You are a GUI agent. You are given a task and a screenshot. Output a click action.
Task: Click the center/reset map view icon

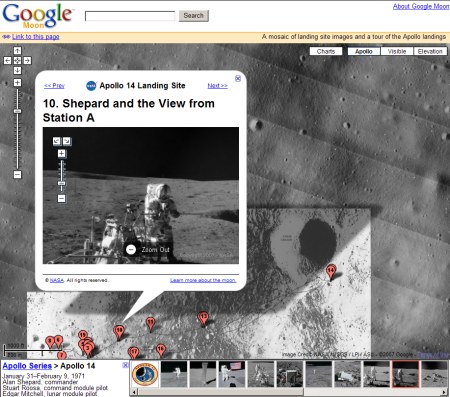17,60
